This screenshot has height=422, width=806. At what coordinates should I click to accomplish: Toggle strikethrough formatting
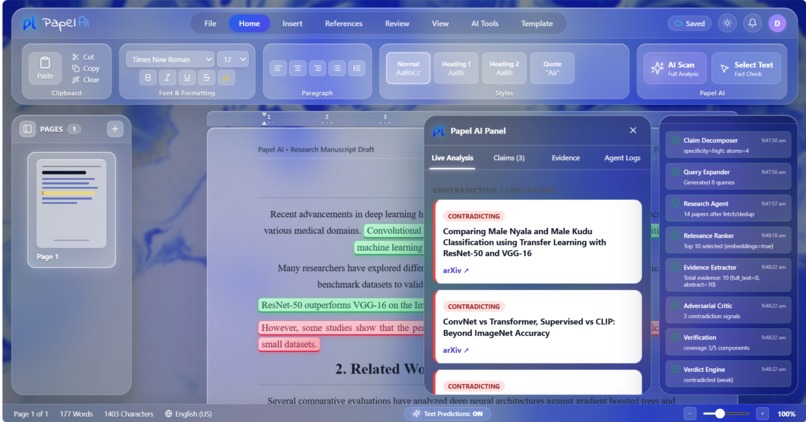pyautogui.click(x=207, y=78)
